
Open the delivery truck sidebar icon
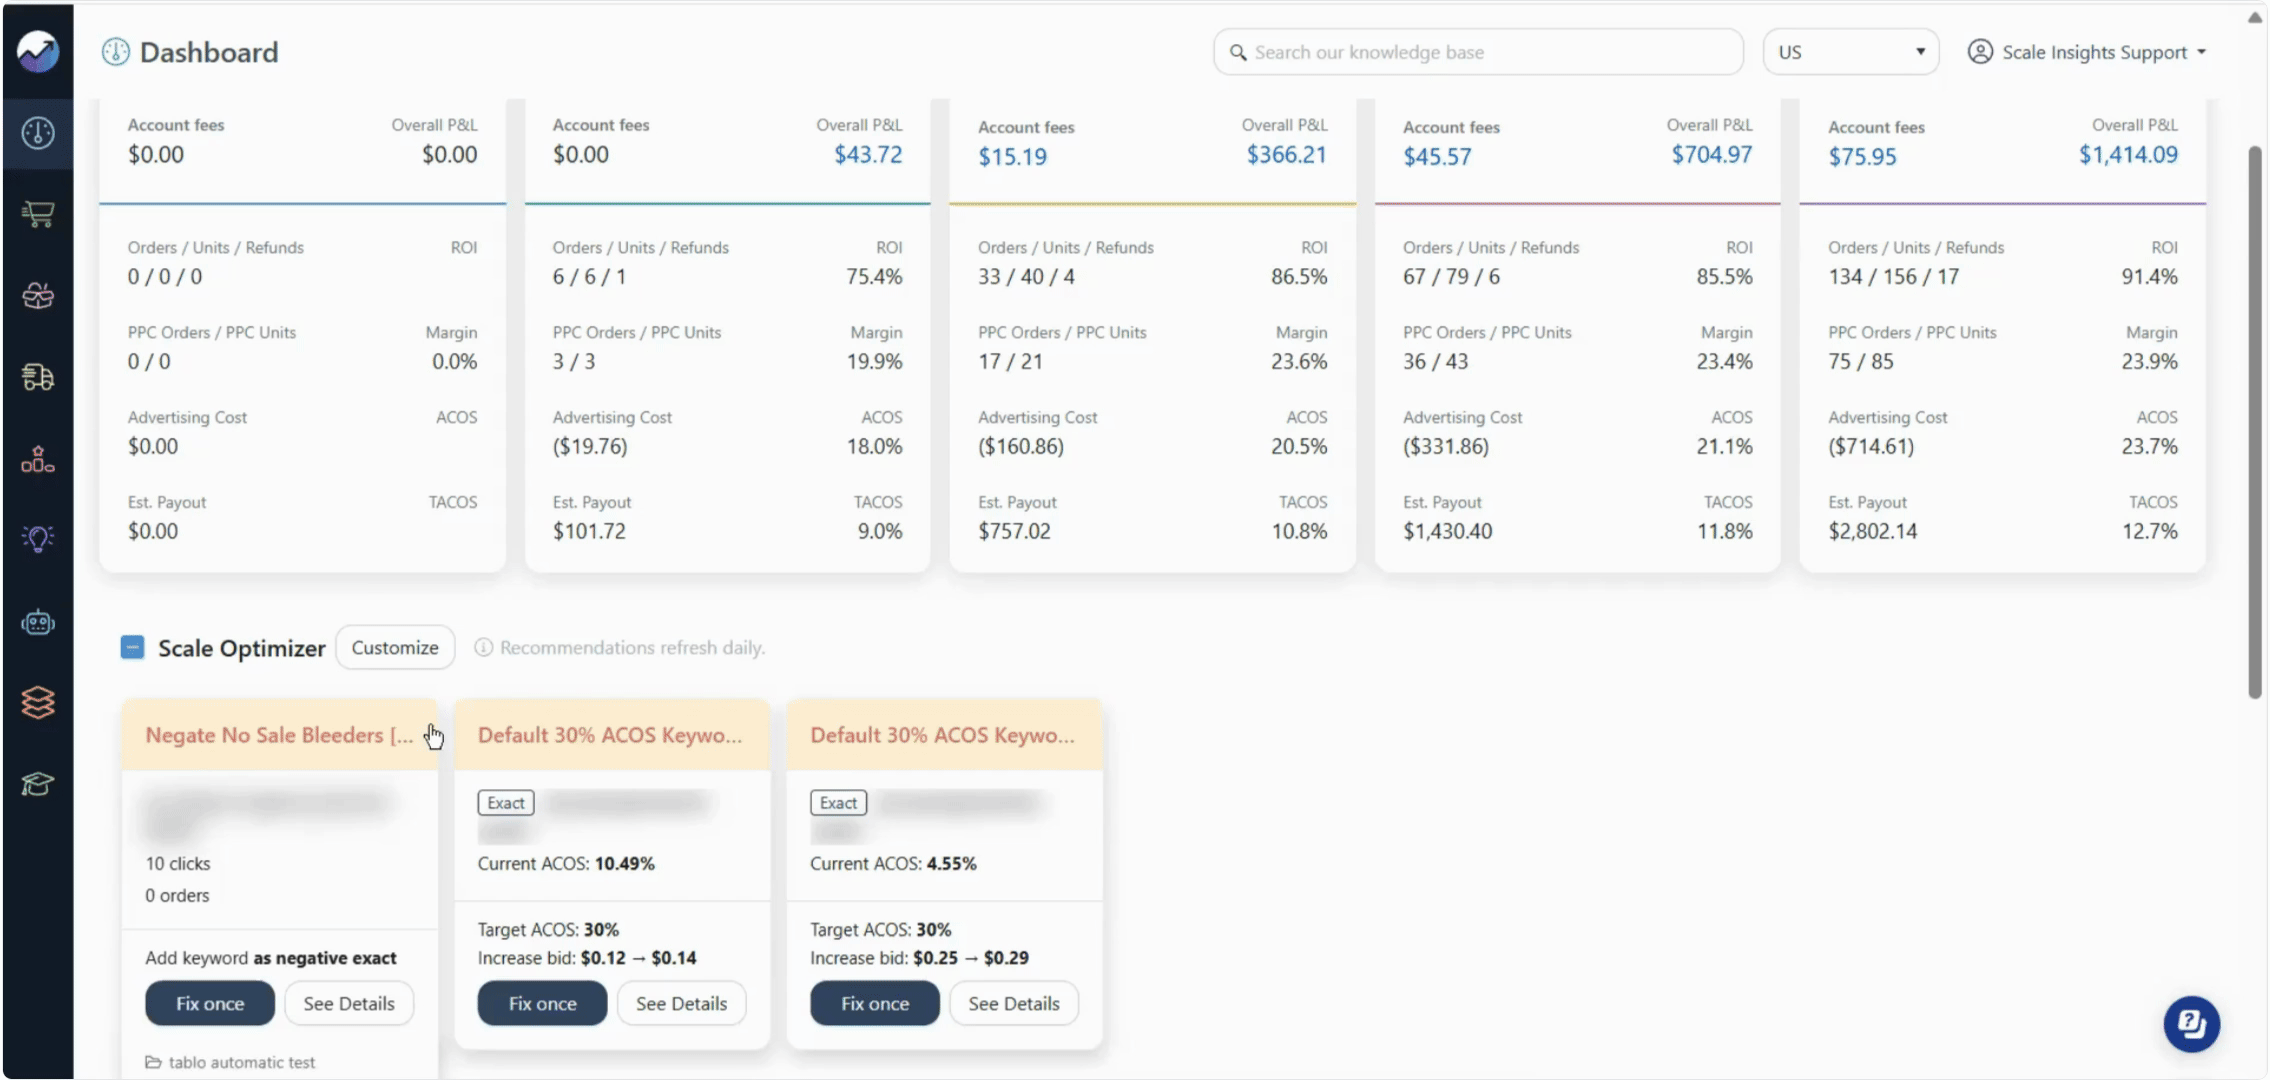coord(38,377)
